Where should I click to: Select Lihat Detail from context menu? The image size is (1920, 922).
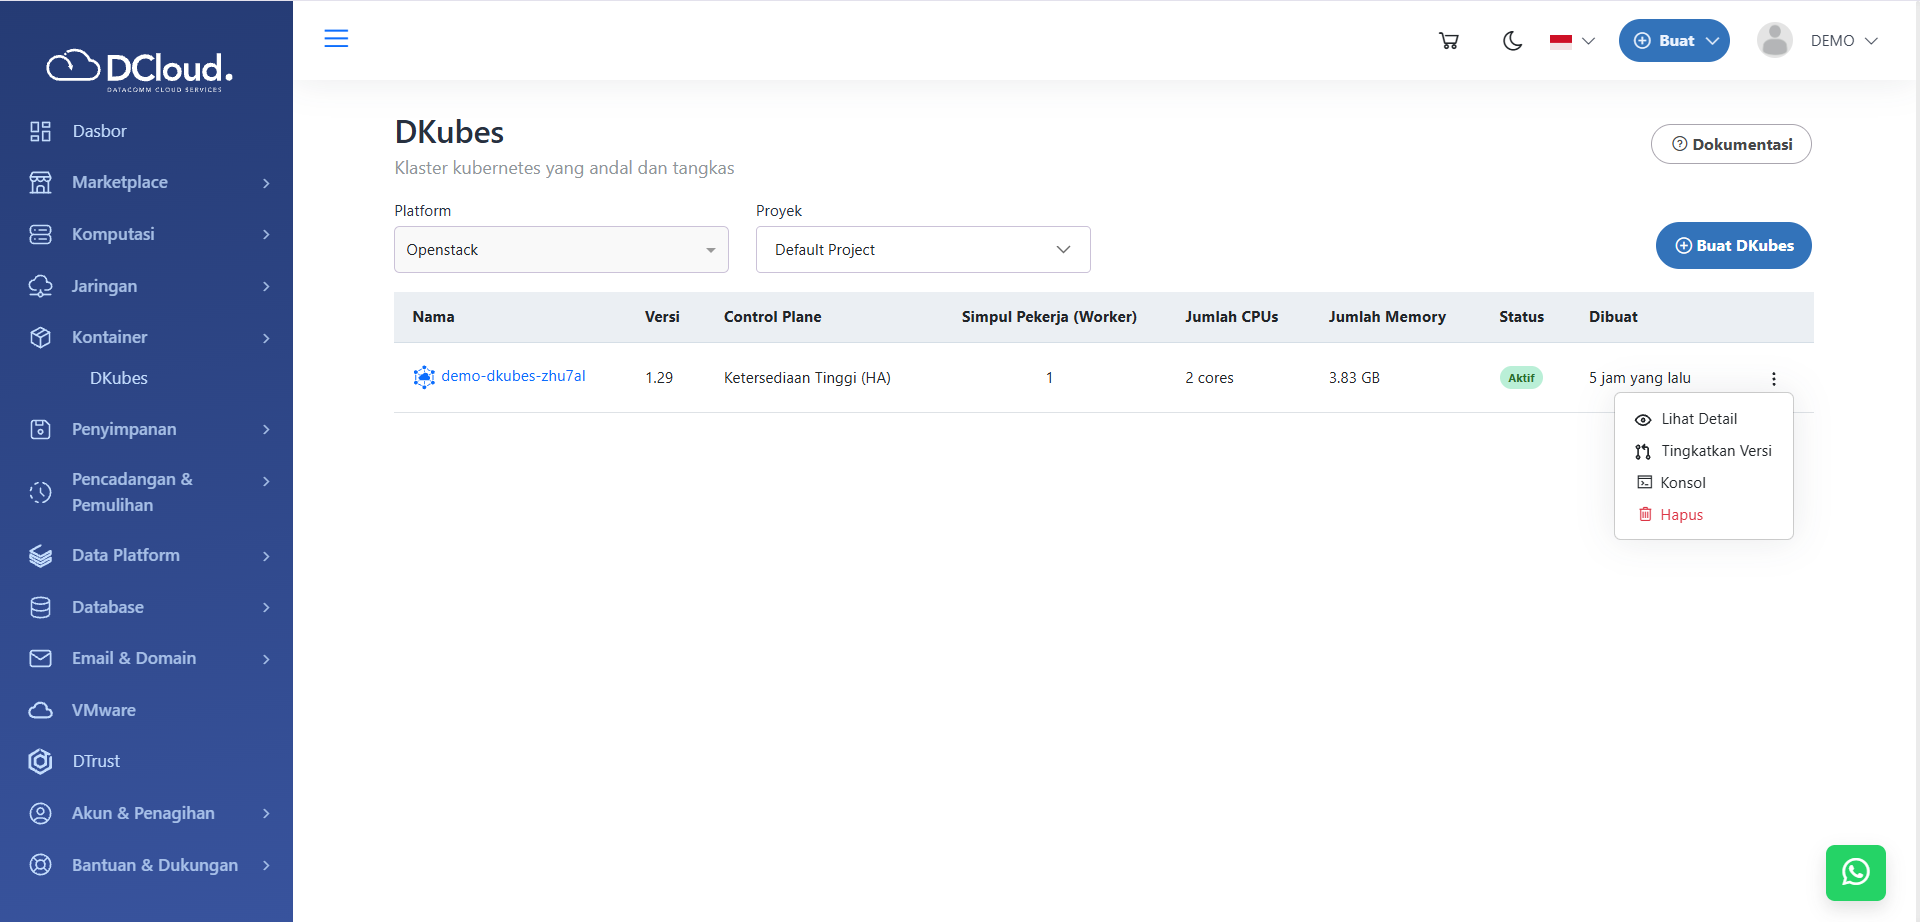1698,419
